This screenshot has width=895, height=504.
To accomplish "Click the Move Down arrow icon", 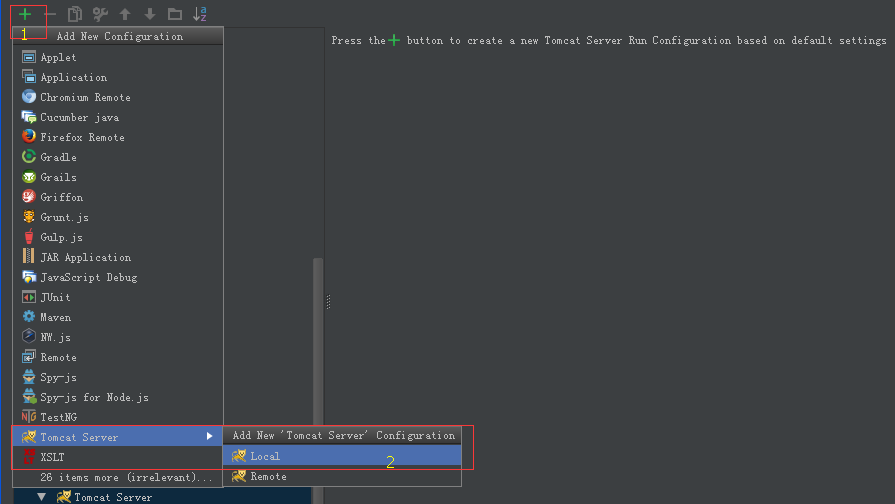I will [x=150, y=14].
